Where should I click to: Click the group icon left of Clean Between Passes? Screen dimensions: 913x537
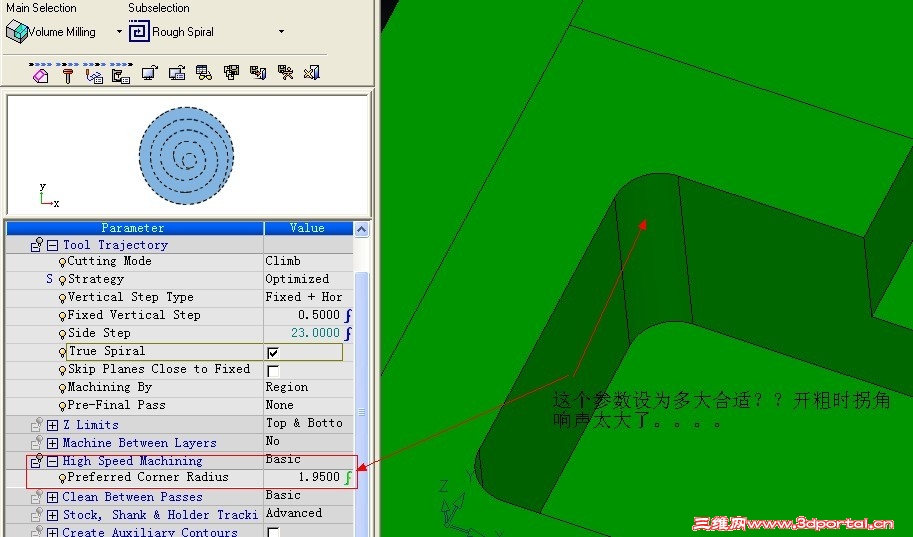pyautogui.click(x=37, y=497)
